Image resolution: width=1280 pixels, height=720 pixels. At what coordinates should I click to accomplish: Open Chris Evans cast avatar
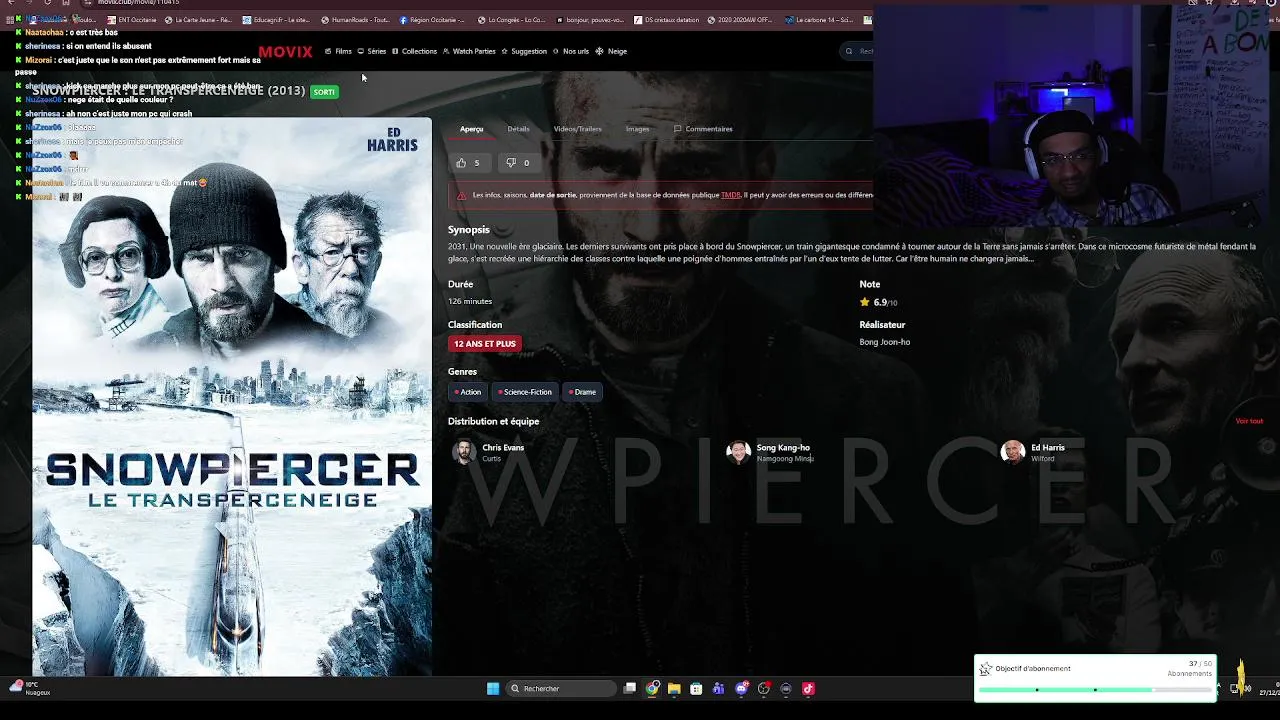pos(464,452)
